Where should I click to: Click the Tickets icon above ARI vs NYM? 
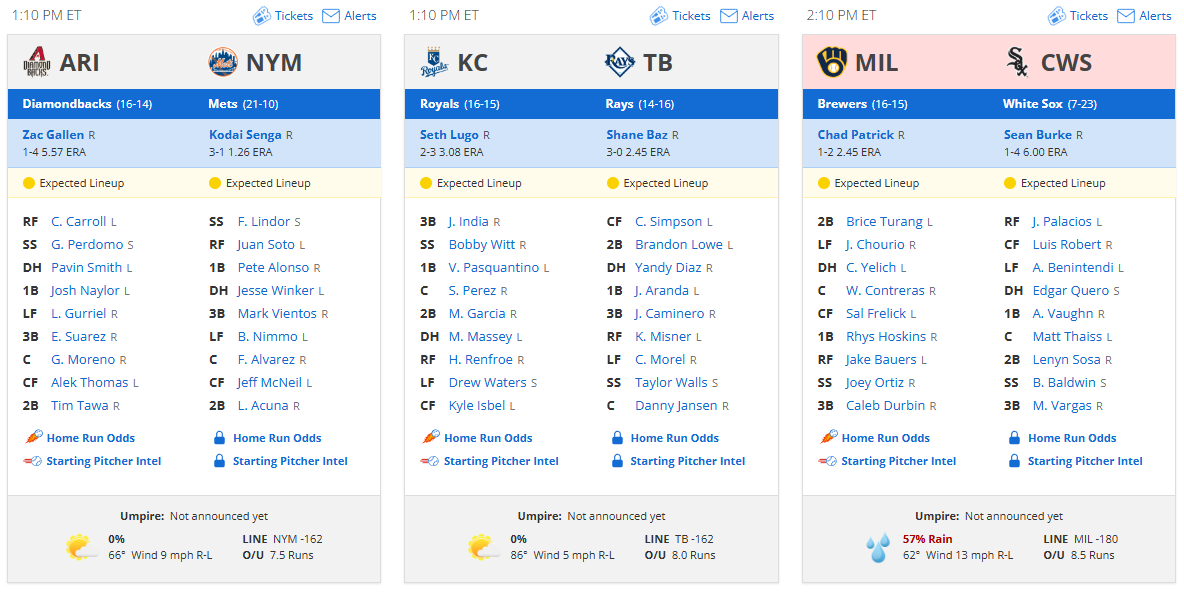click(261, 16)
